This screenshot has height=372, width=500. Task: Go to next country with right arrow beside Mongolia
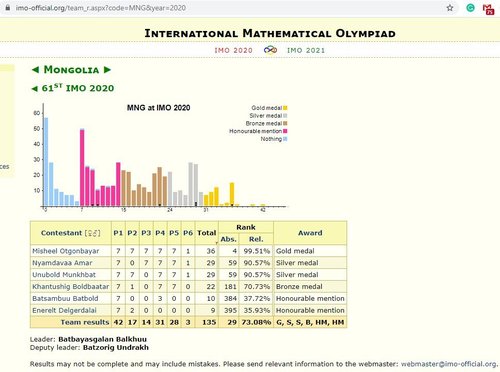(x=107, y=70)
